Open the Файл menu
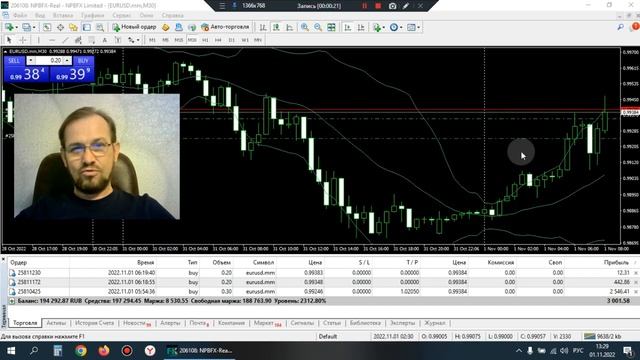Screen dimensions: 640x360 pyautogui.click(x=20, y=15)
